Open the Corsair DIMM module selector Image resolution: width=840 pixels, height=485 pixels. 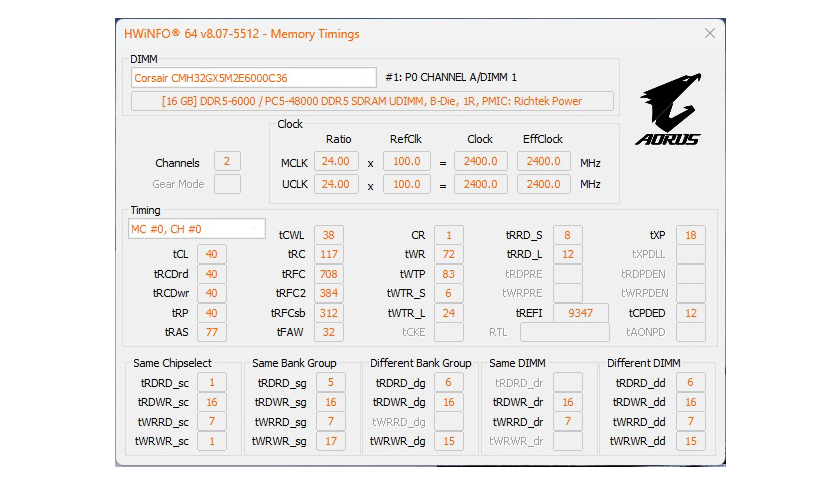click(253, 77)
